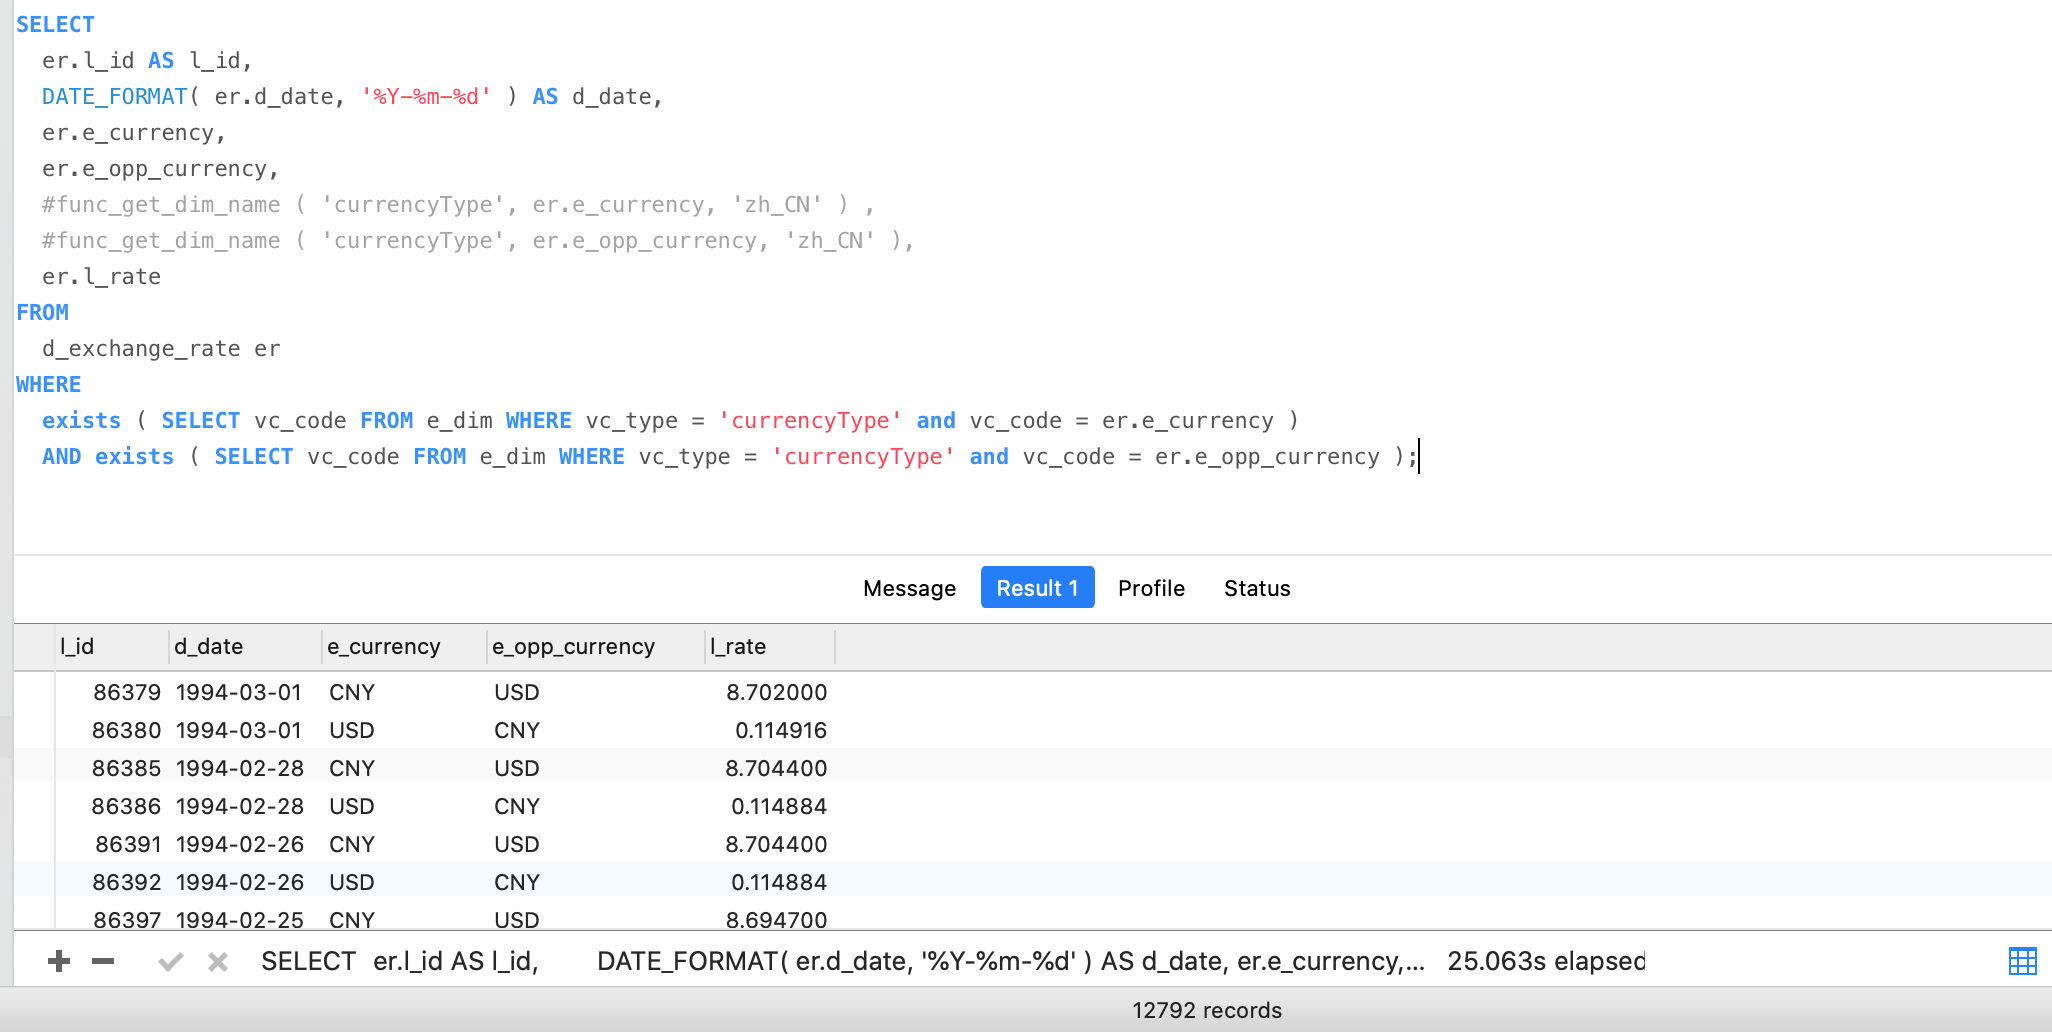
Task: Switch to the Profile tab
Action: [1151, 588]
